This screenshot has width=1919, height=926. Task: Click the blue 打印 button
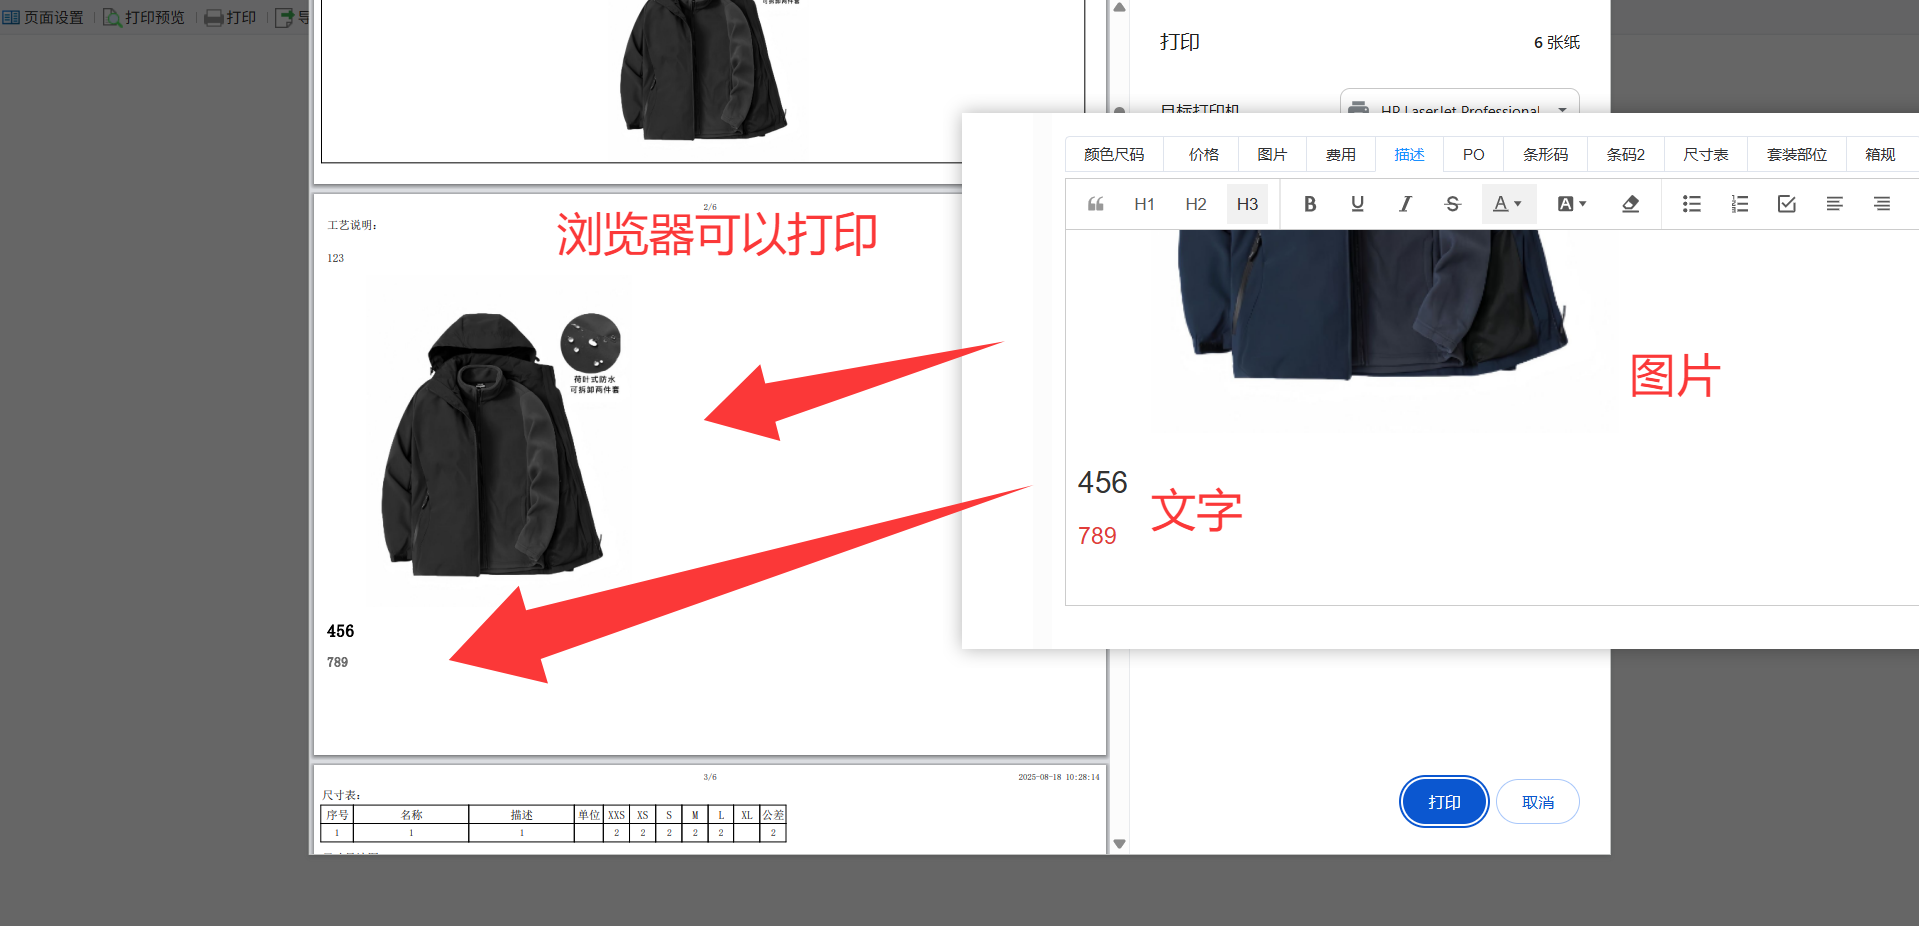pos(1444,802)
